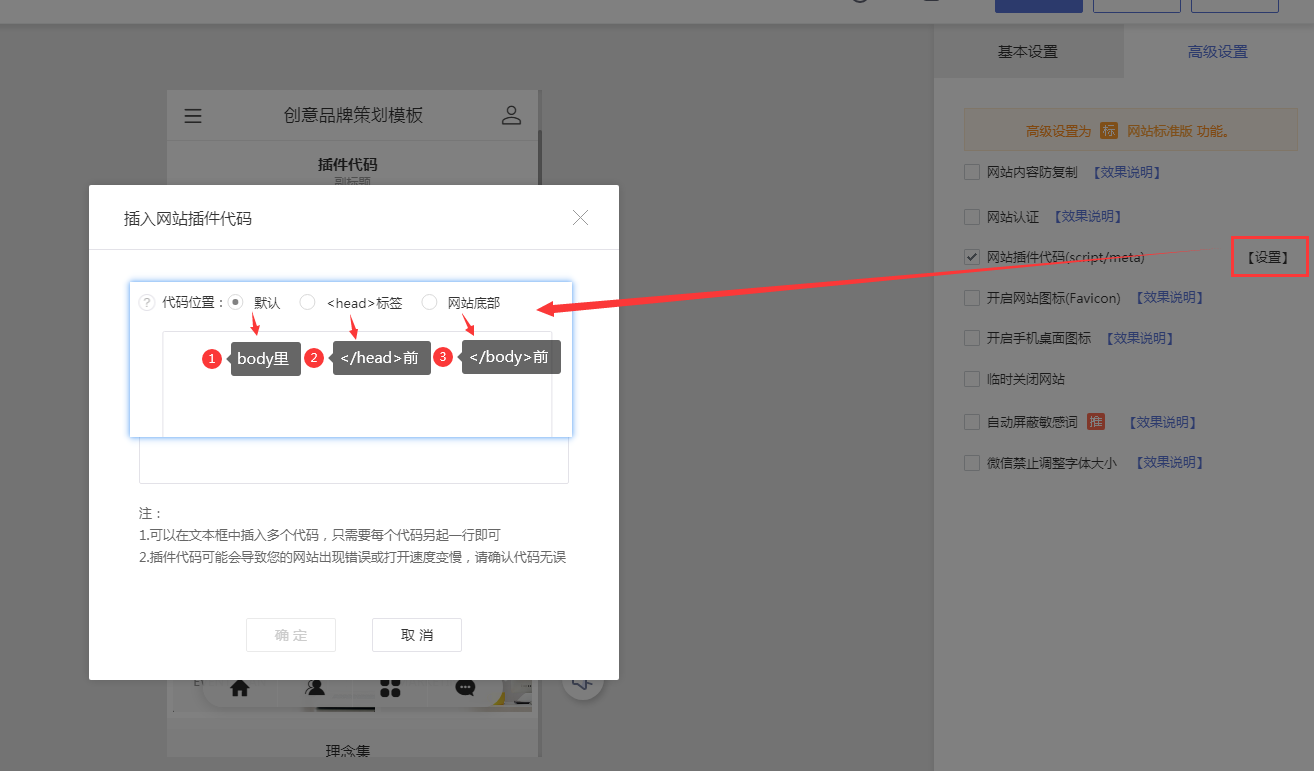Open the user profile icon in preview header
Viewport: 1314px width, 771px height.
[511, 115]
